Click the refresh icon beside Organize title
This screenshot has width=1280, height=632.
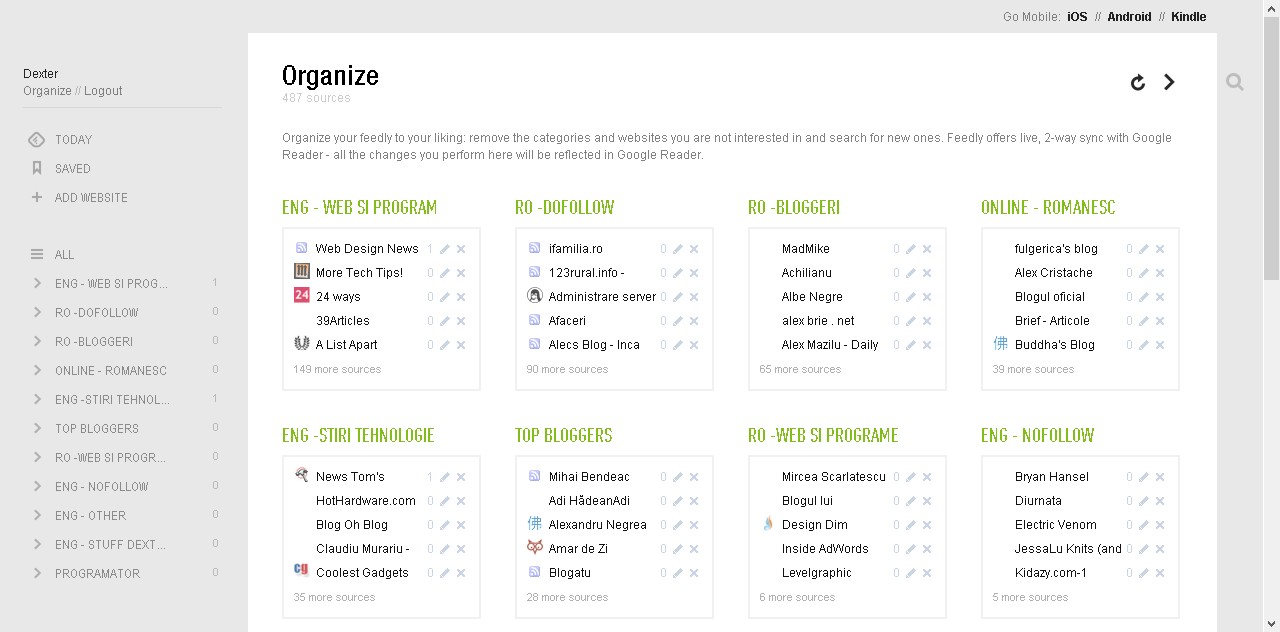[x=1138, y=82]
